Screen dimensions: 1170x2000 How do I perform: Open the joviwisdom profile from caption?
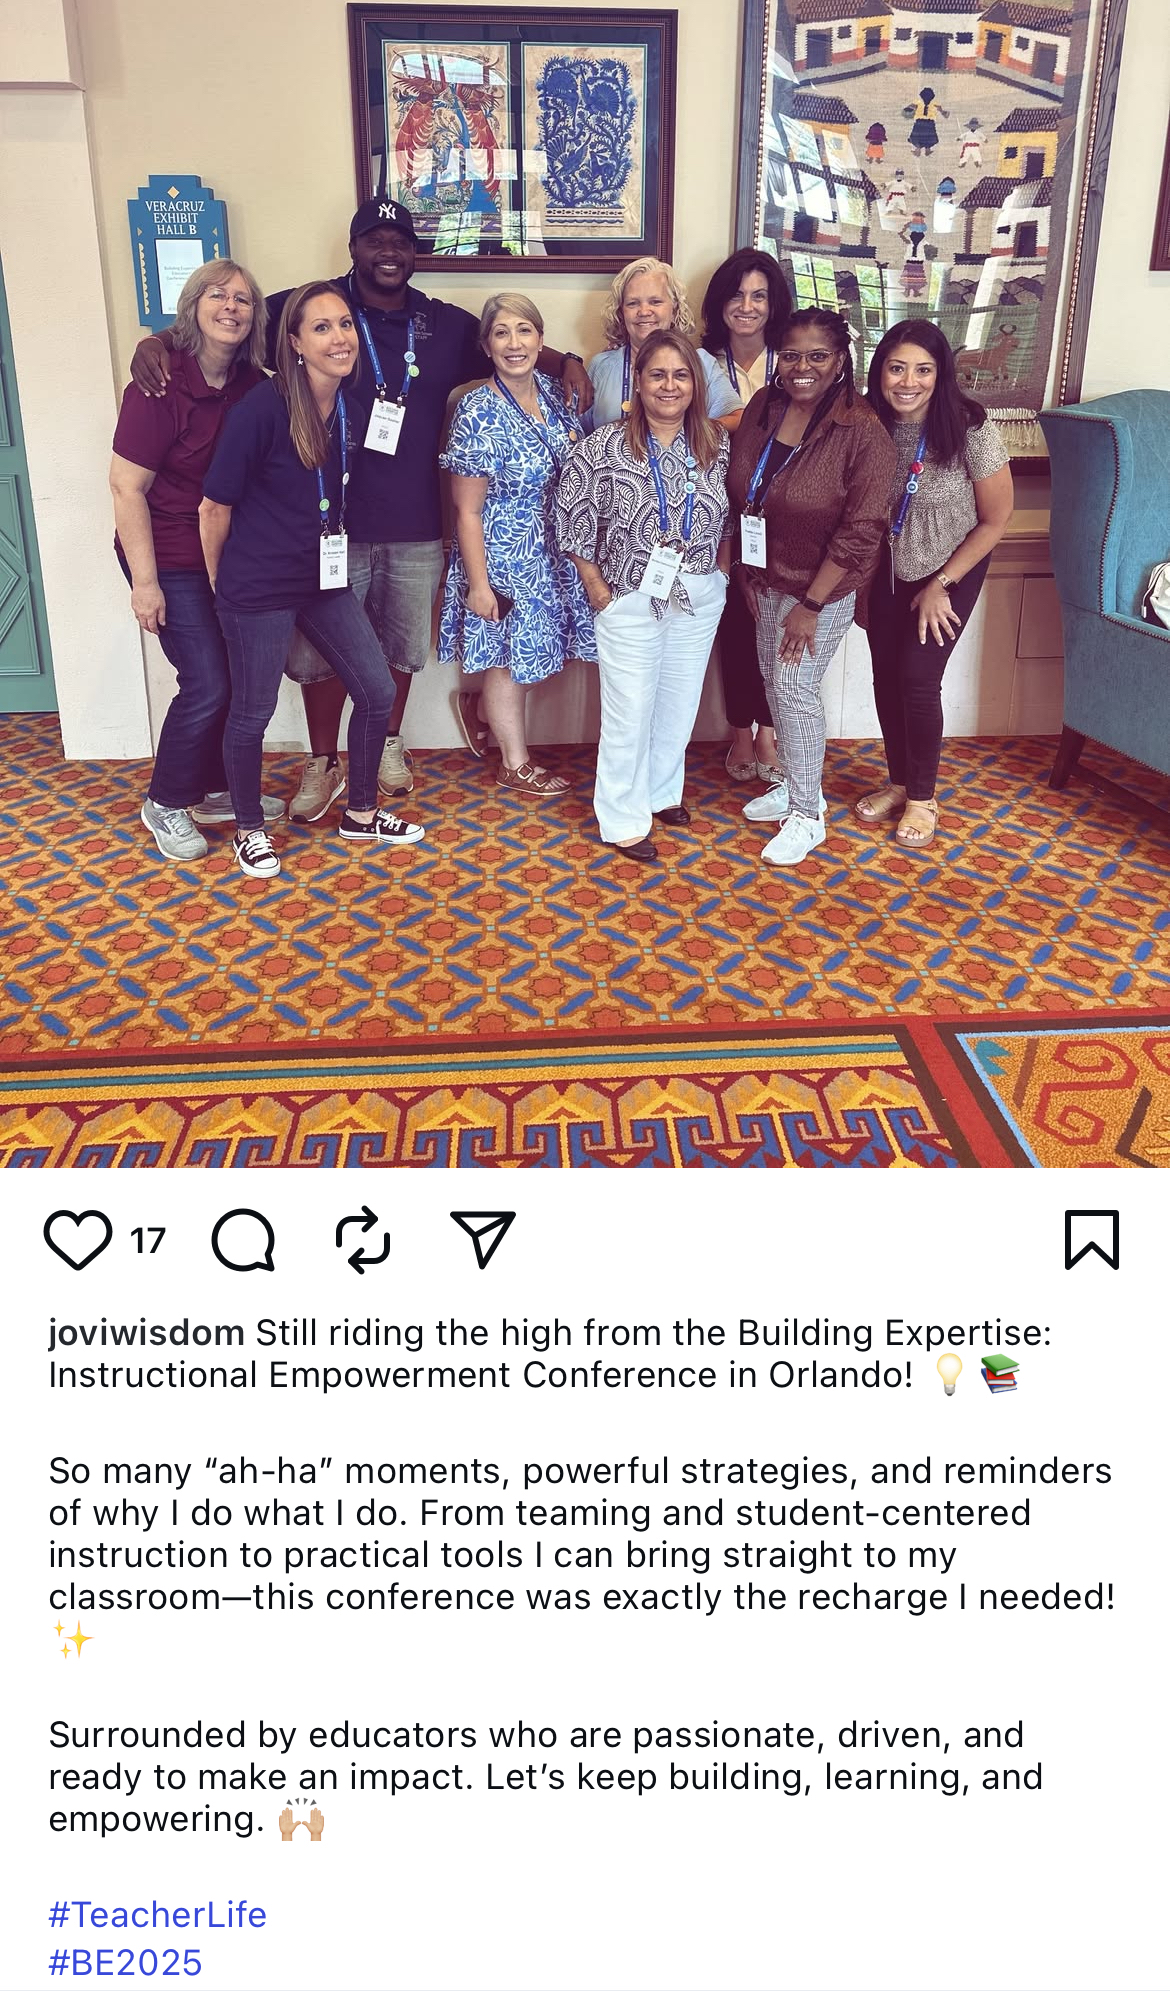pyautogui.click(x=147, y=1333)
